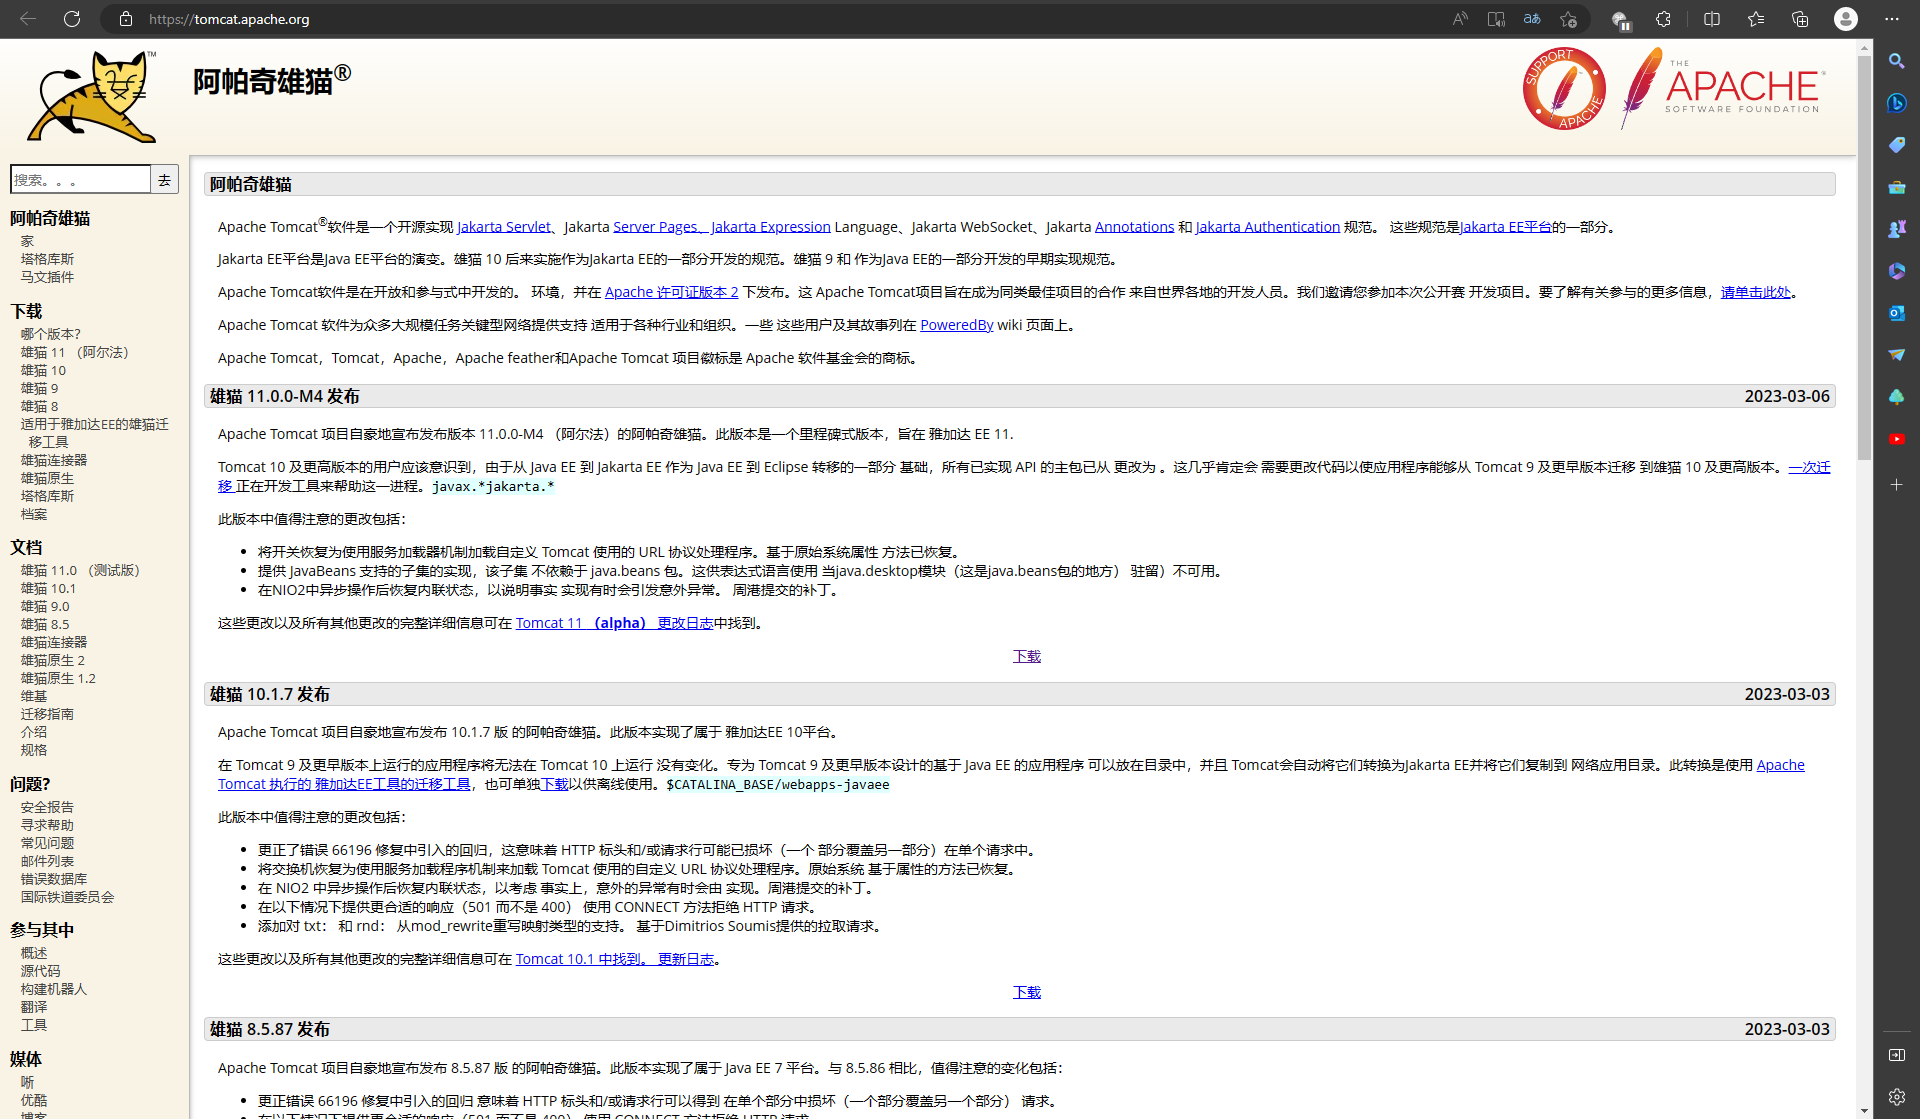The width and height of the screenshot is (1920, 1119).
Task: Open 安全报告 sidebar link
Action: click(x=47, y=807)
